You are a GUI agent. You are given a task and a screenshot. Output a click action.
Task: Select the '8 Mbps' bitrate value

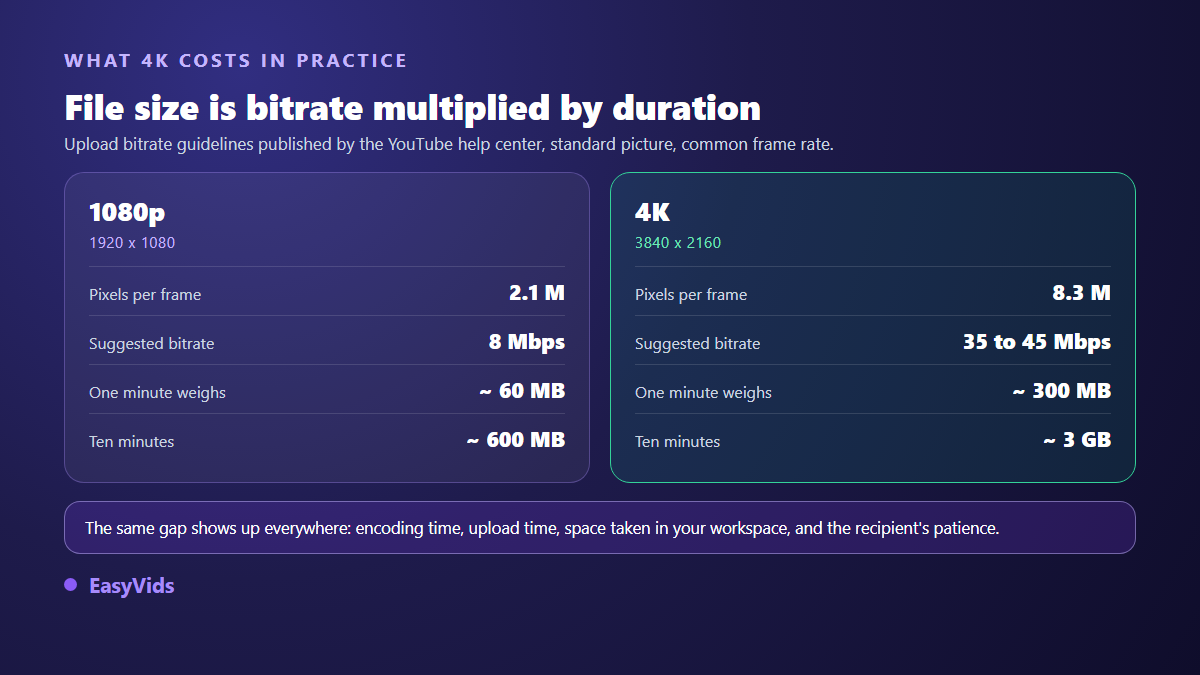(527, 342)
